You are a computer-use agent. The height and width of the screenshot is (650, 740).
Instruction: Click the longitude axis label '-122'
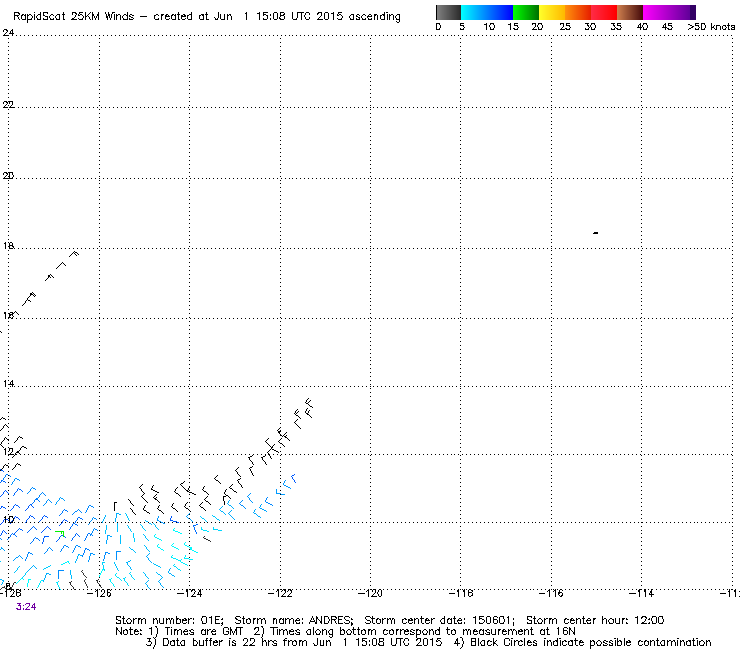point(280,593)
